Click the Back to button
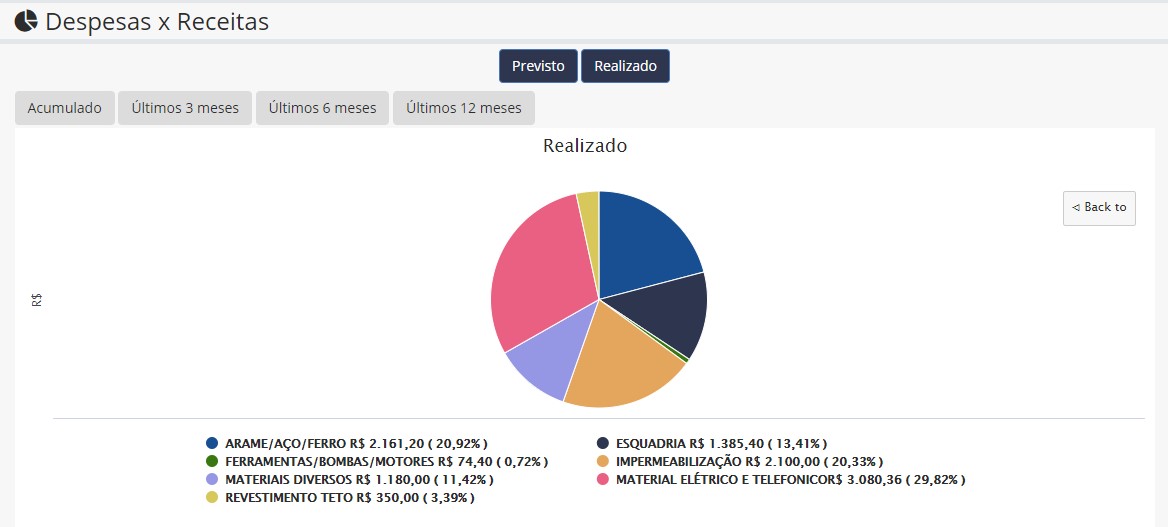The width and height of the screenshot is (1168, 527). [1099, 208]
